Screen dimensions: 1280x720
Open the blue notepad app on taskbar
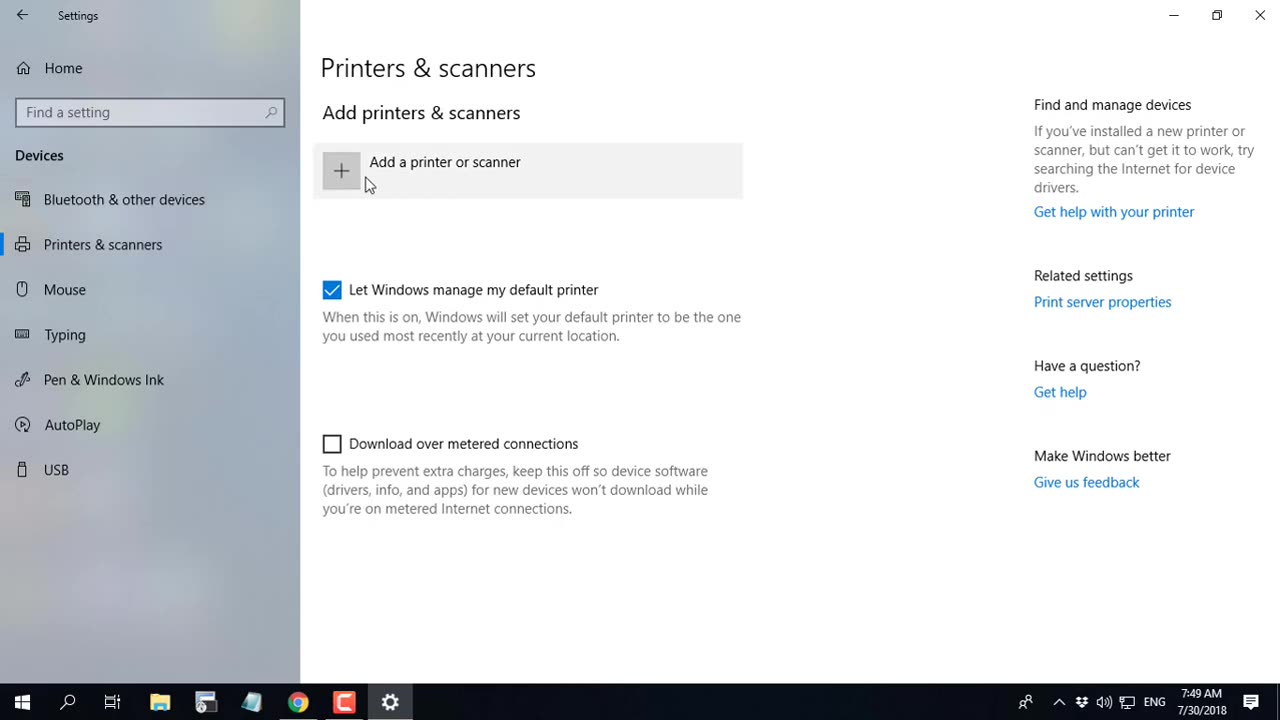[x=252, y=702]
